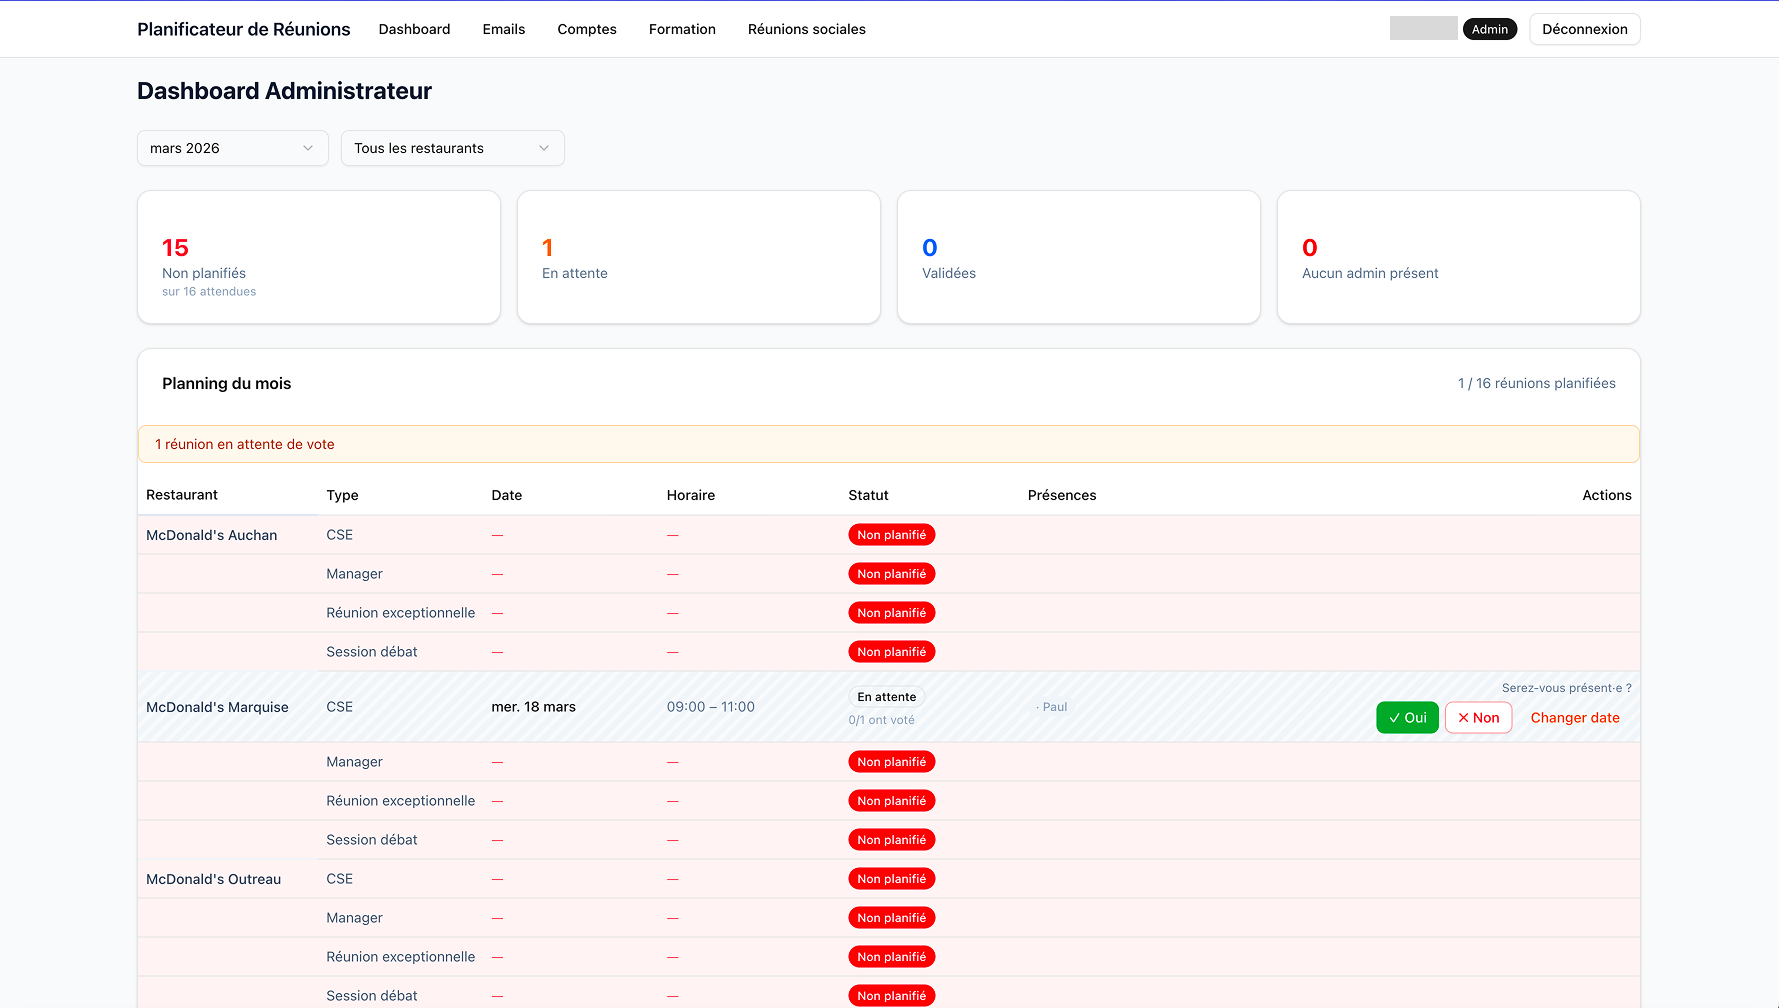The height and width of the screenshot is (1008, 1779).
Task: Click the Planificateur de Réunions logo title
Action: coord(244,29)
